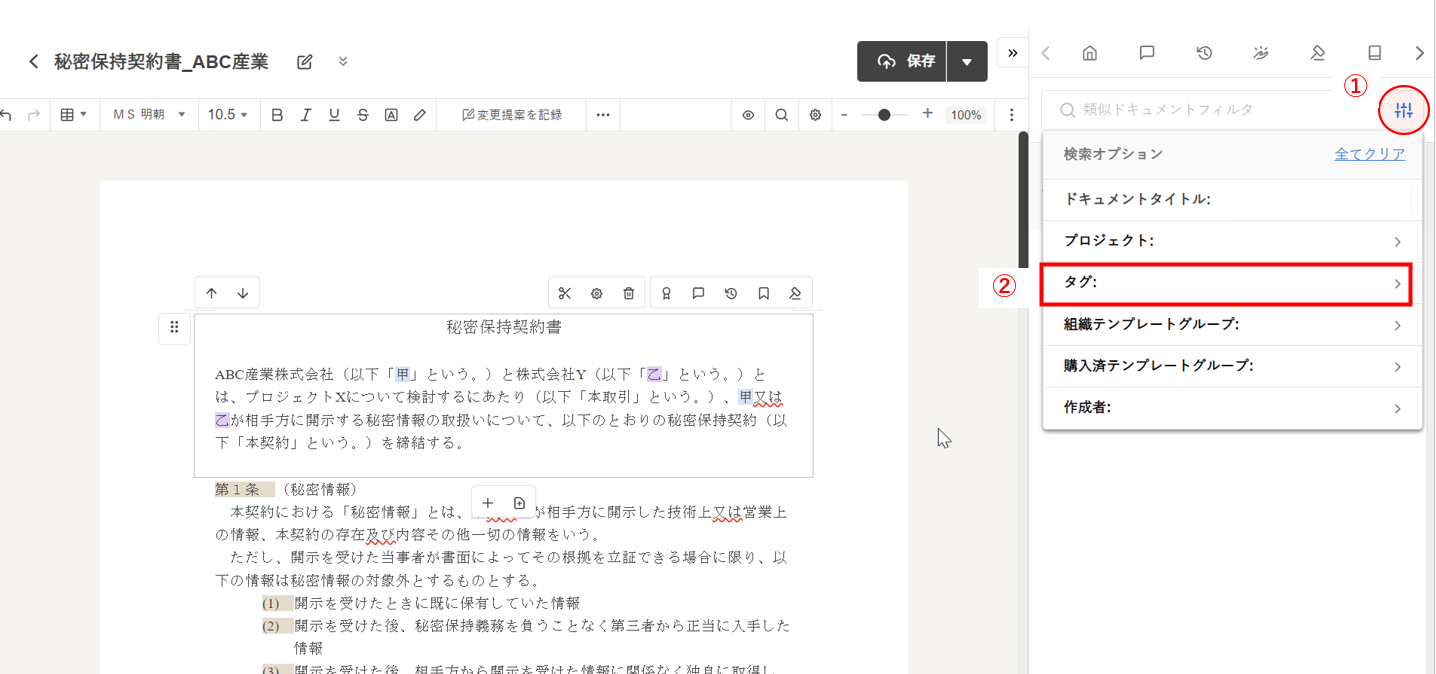Click the scissors icon above the paragraph
This screenshot has width=1436, height=674.
565,293
